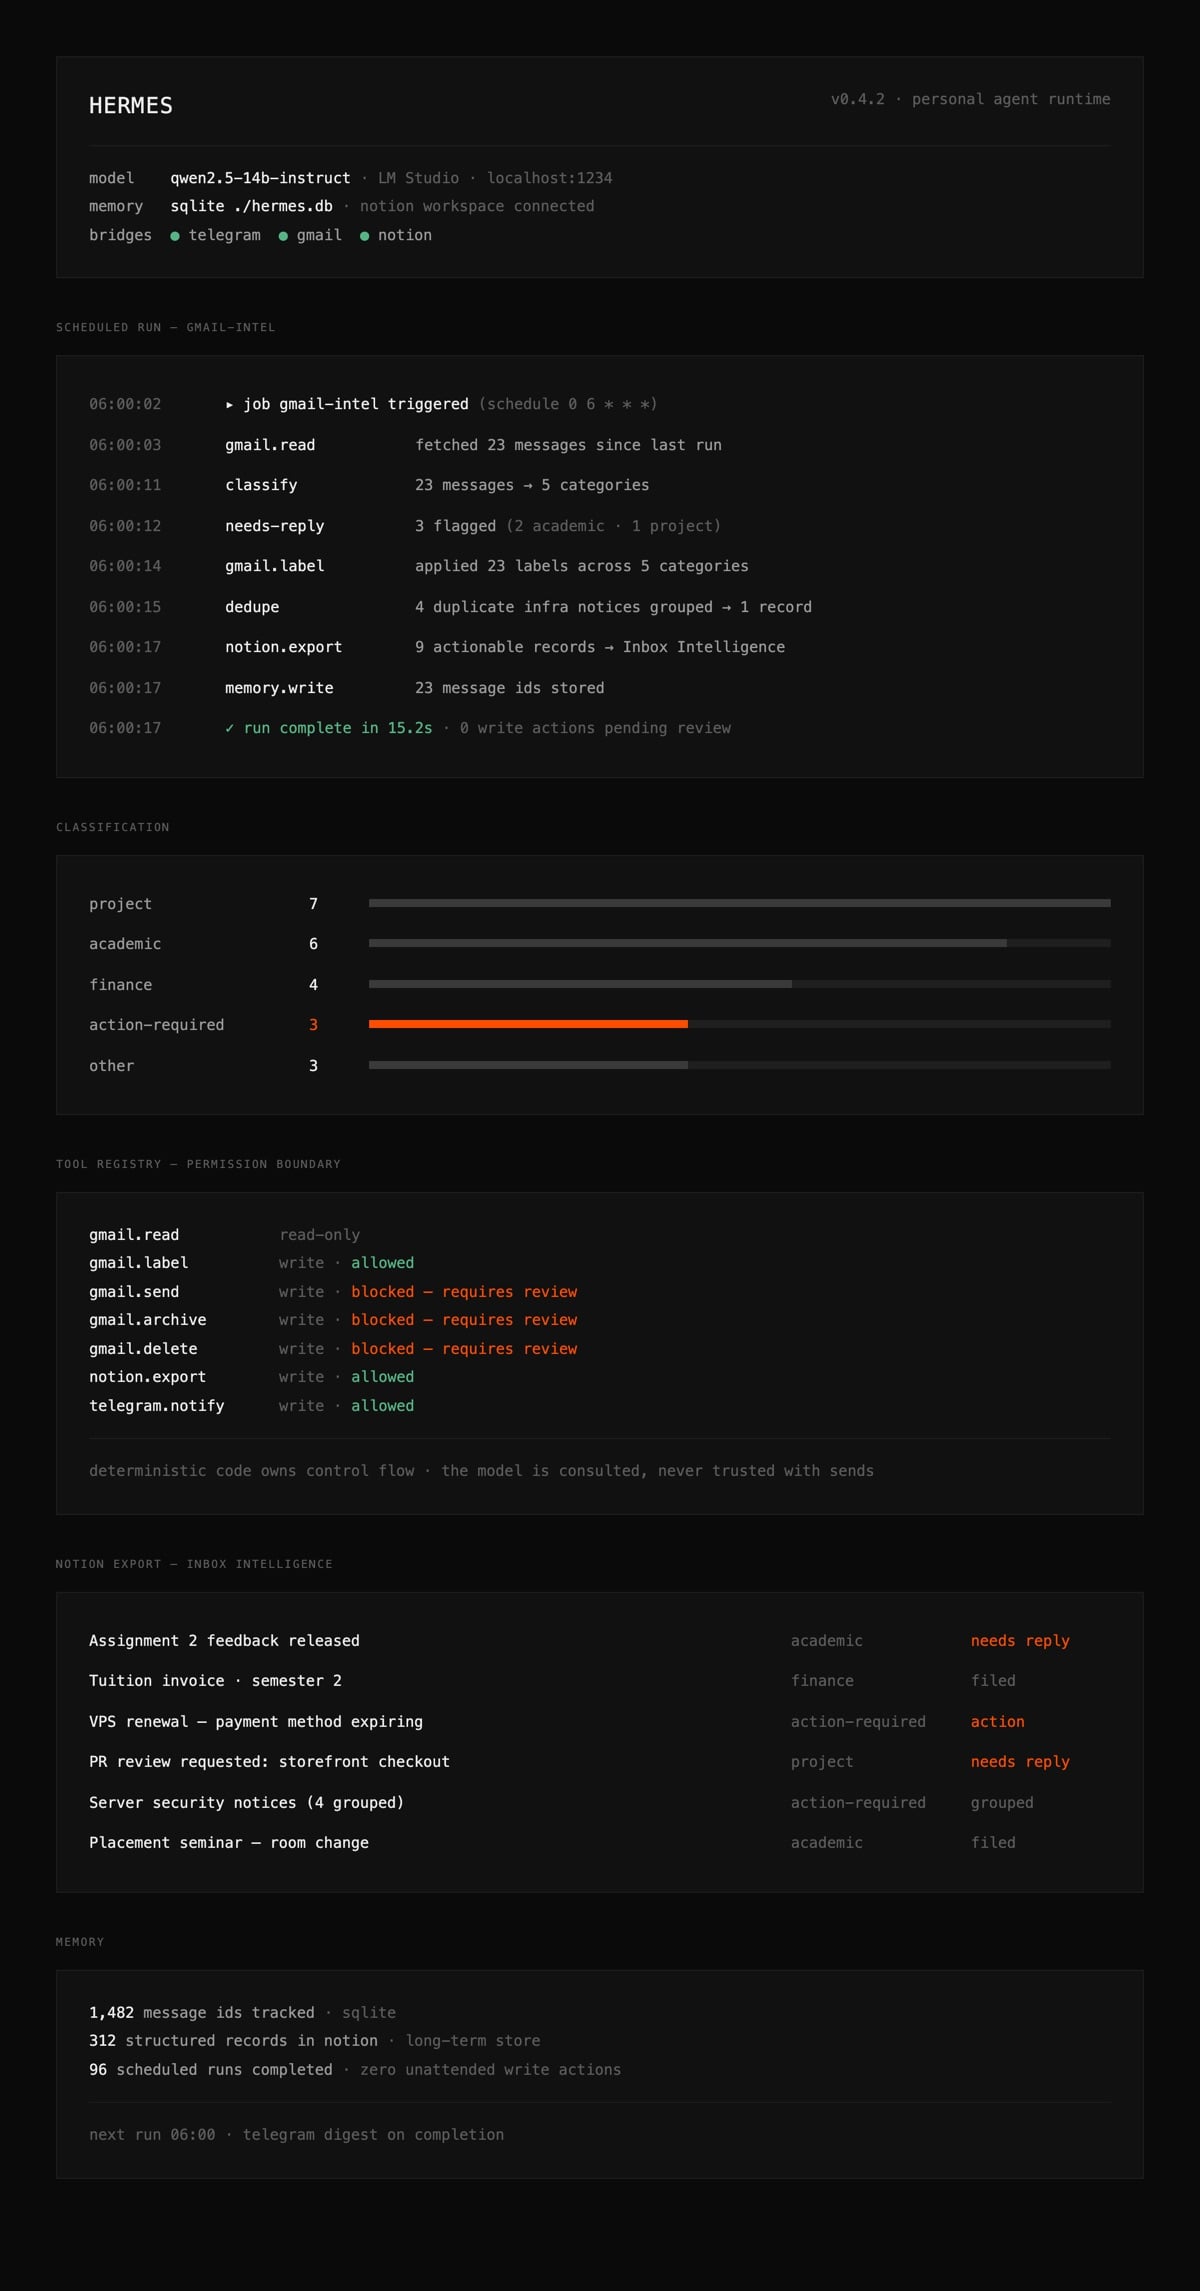This screenshot has width=1200, height=2291.
Task: Click the action-required count 3
Action: click(x=313, y=1025)
